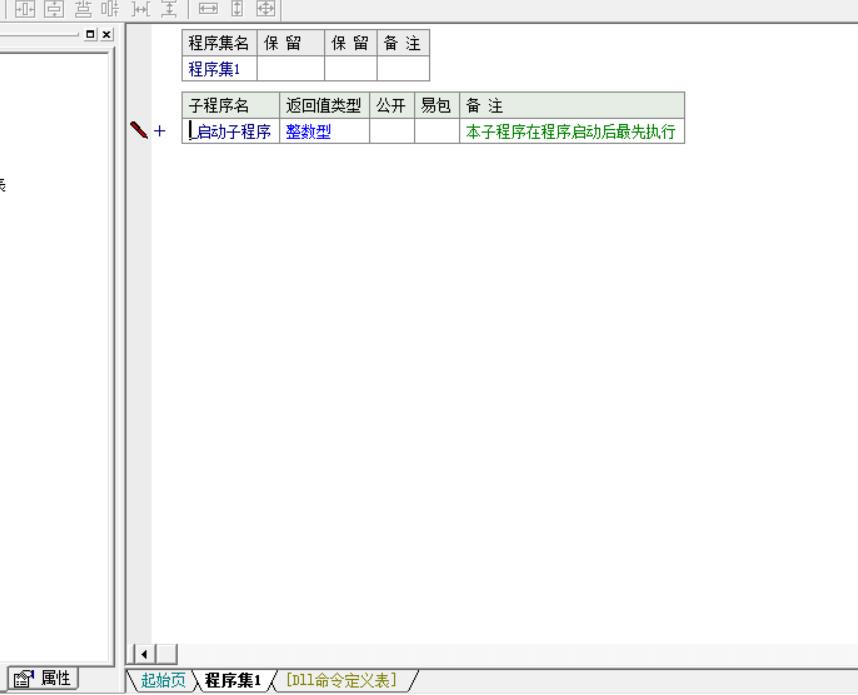Click the 返回值类型 column header

pyautogui.click(x=324, y=105)
